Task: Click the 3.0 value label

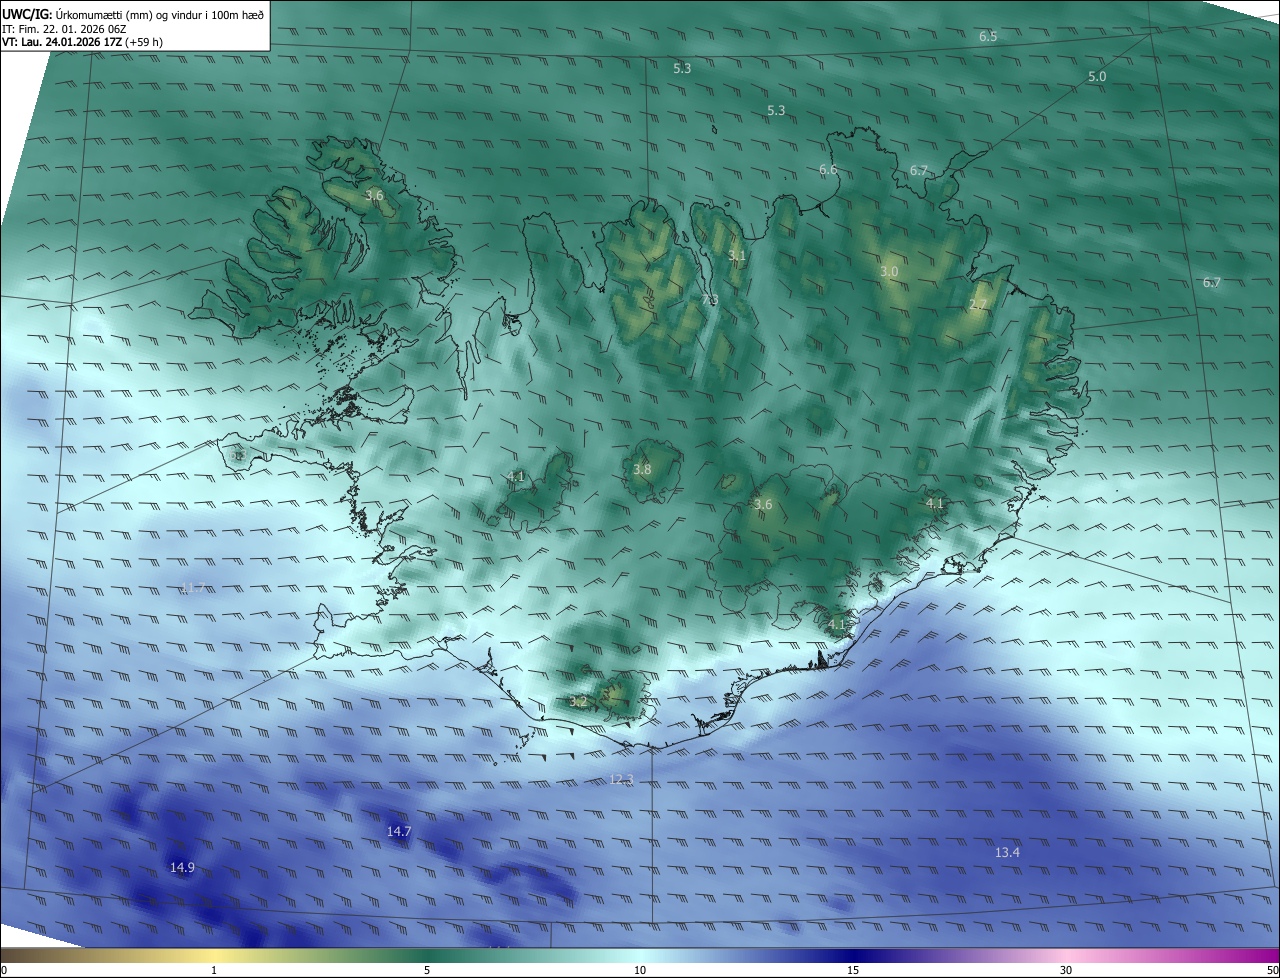Action: point(889,272)
